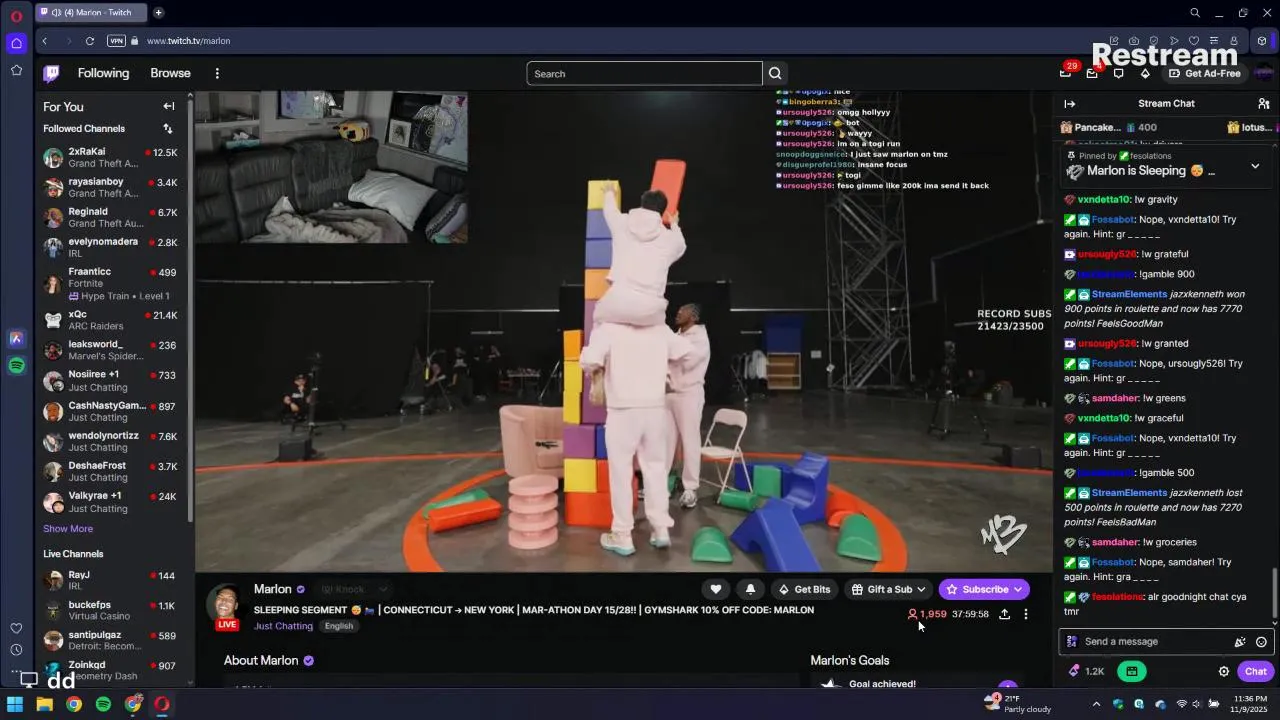
Task: Expand Show More followed channels
Action: [x=68, y=529]
